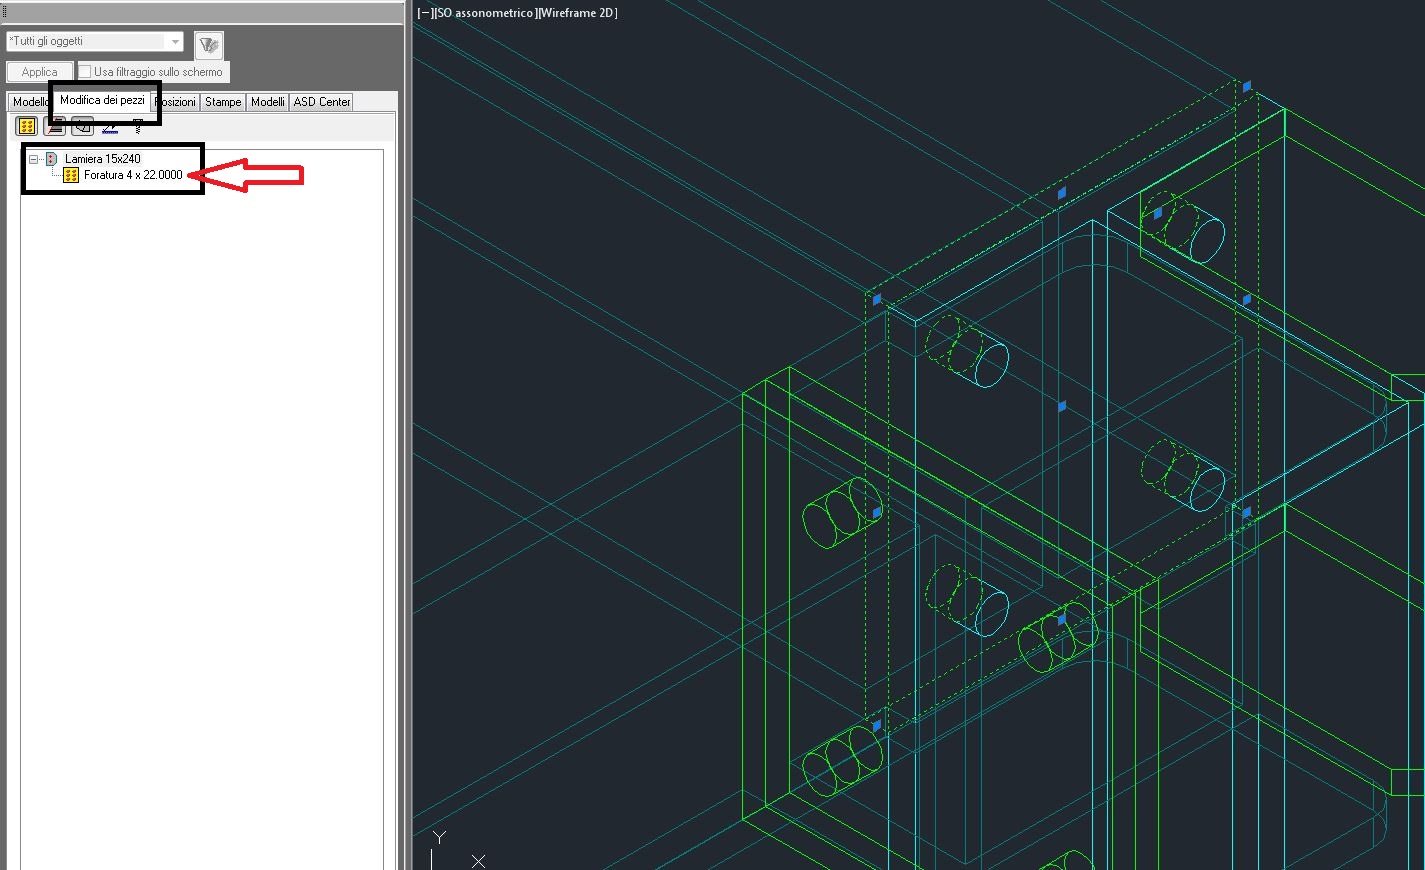Switch to the Modelli tab
The width and height of the screenshot is (1425, 870).
point(267,102)
